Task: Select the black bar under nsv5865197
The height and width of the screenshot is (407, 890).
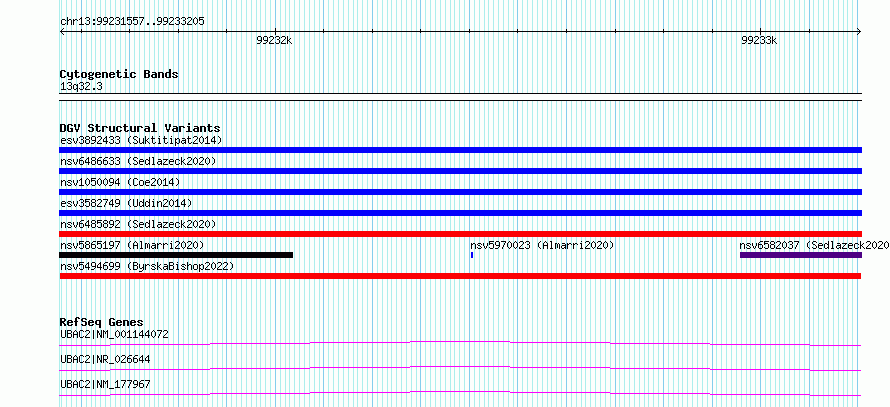Action: point(176,255)
